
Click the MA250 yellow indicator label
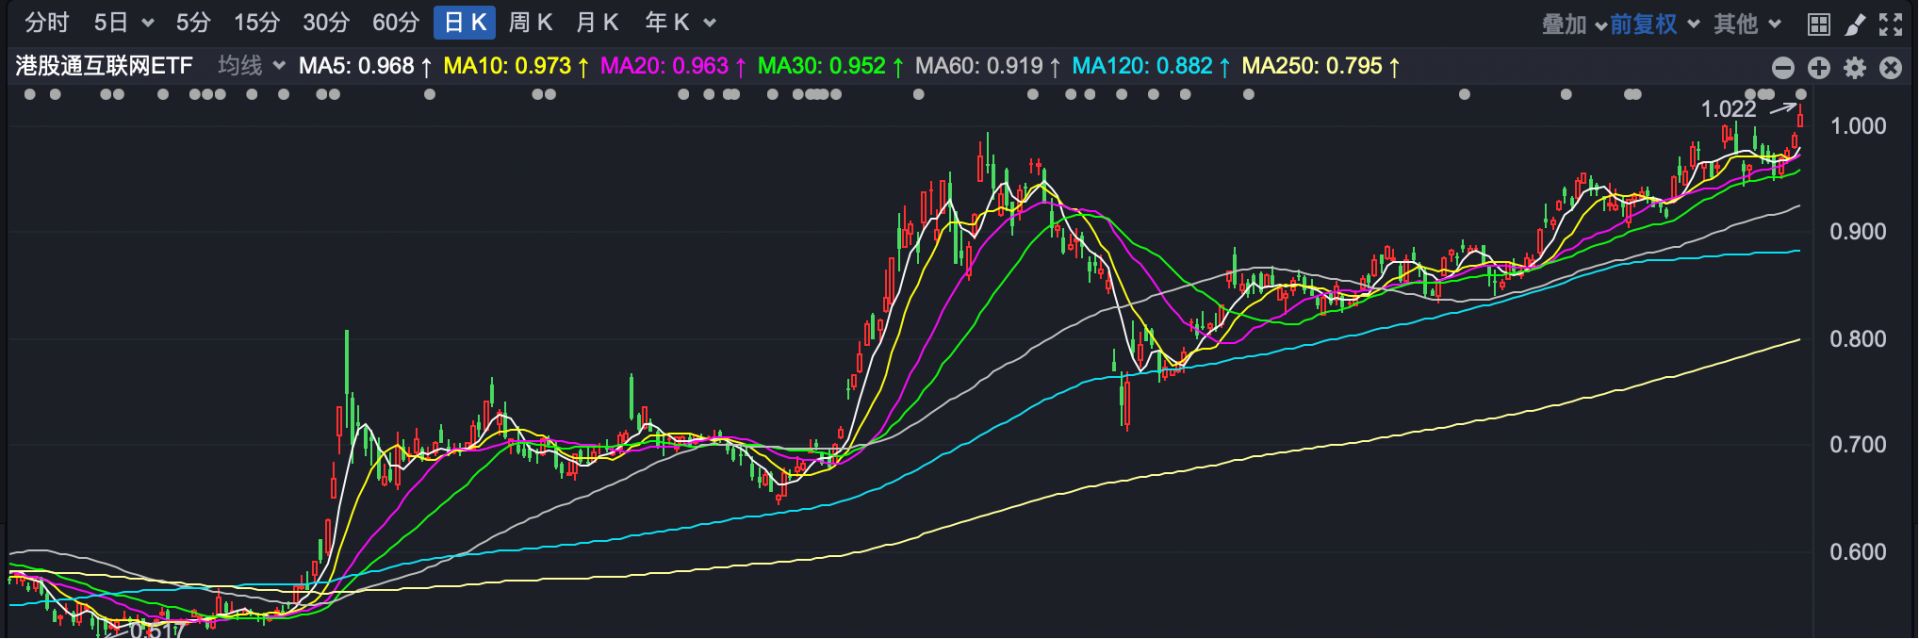pyautogui.click(x=1320, y=66)
